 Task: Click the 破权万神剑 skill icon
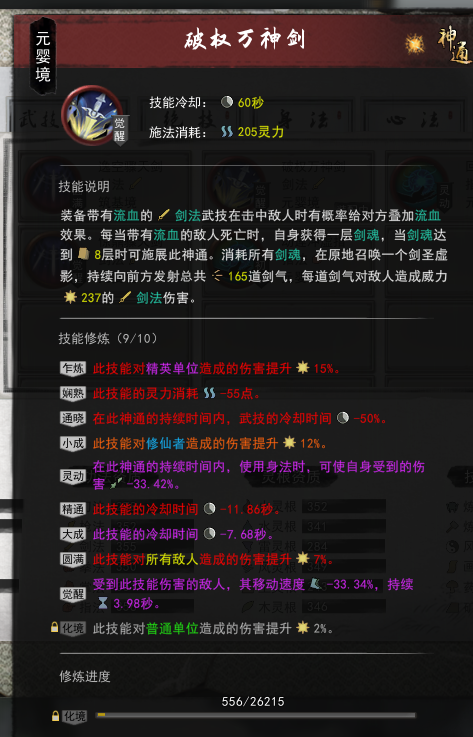click(92, 115)
